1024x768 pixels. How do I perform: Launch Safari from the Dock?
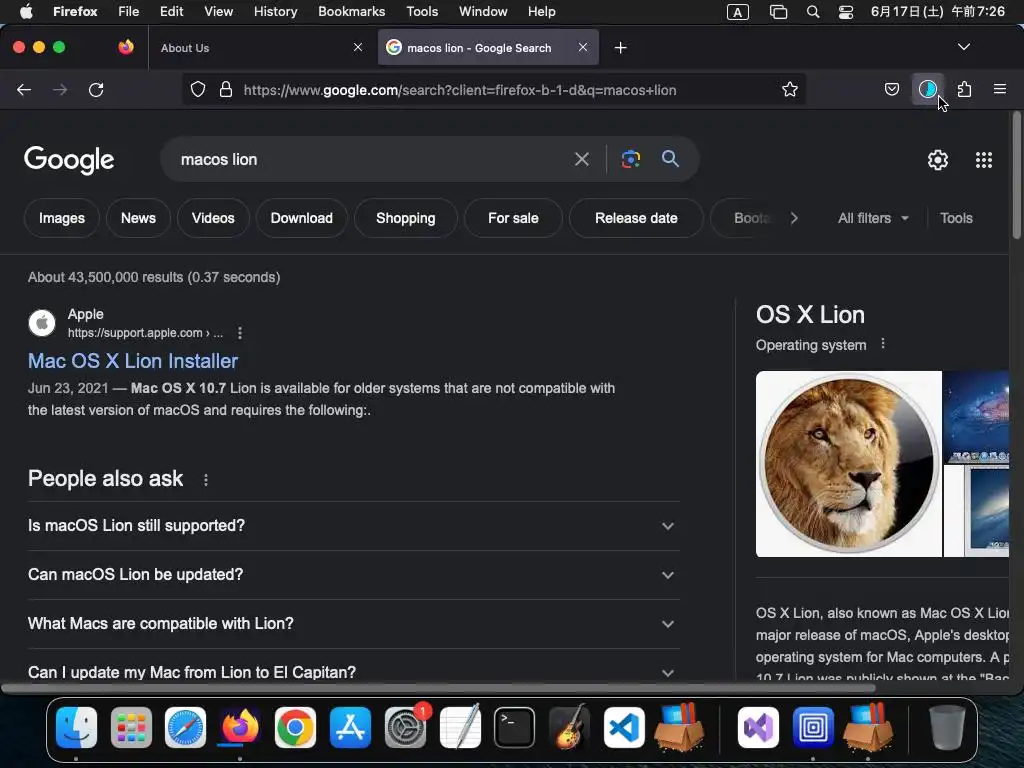[185, 728]
